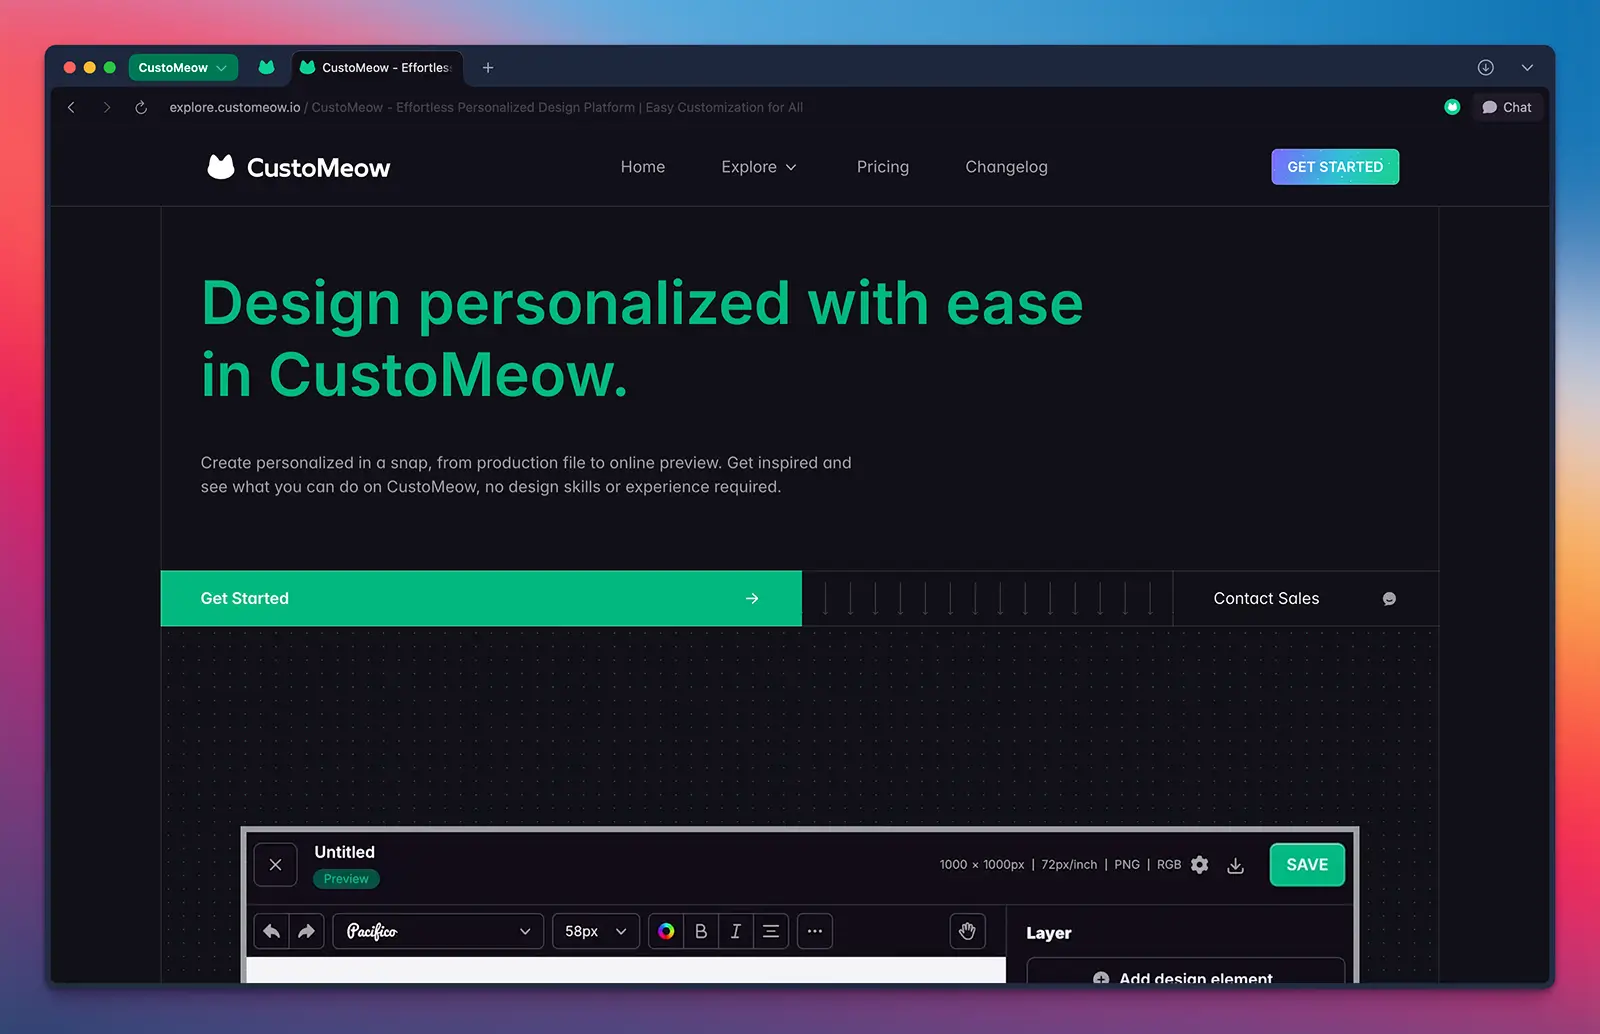Open design settings gear icon

coord(1200,865)
